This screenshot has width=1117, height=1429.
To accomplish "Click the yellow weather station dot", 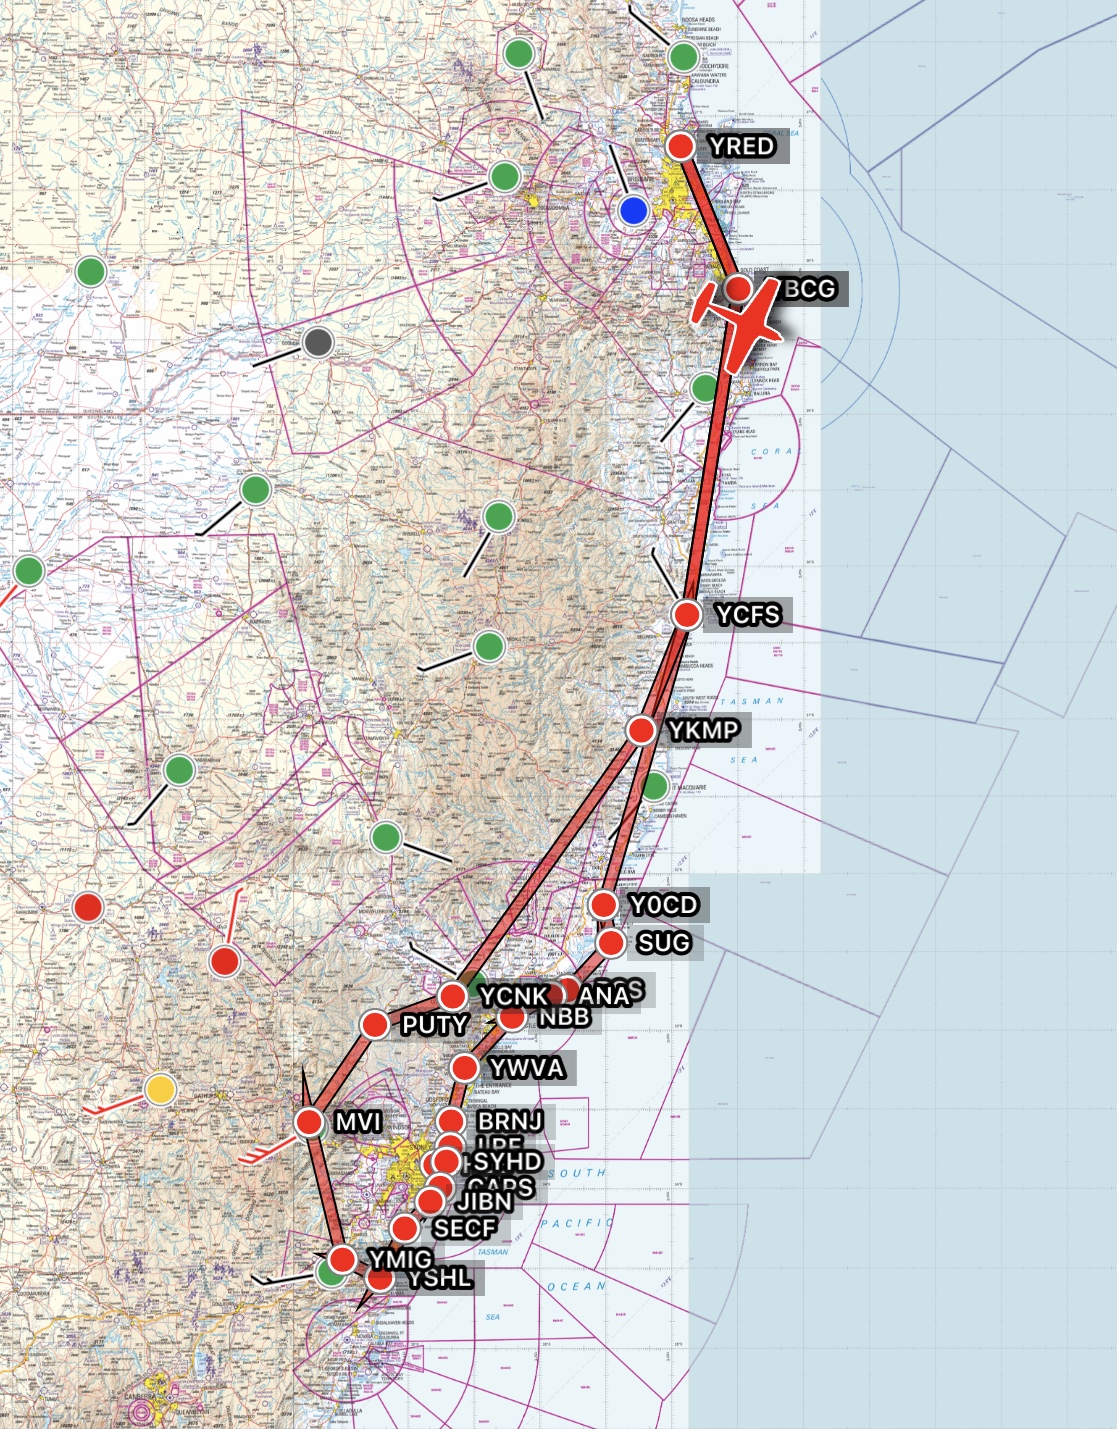I will [x=160, y=1089].
